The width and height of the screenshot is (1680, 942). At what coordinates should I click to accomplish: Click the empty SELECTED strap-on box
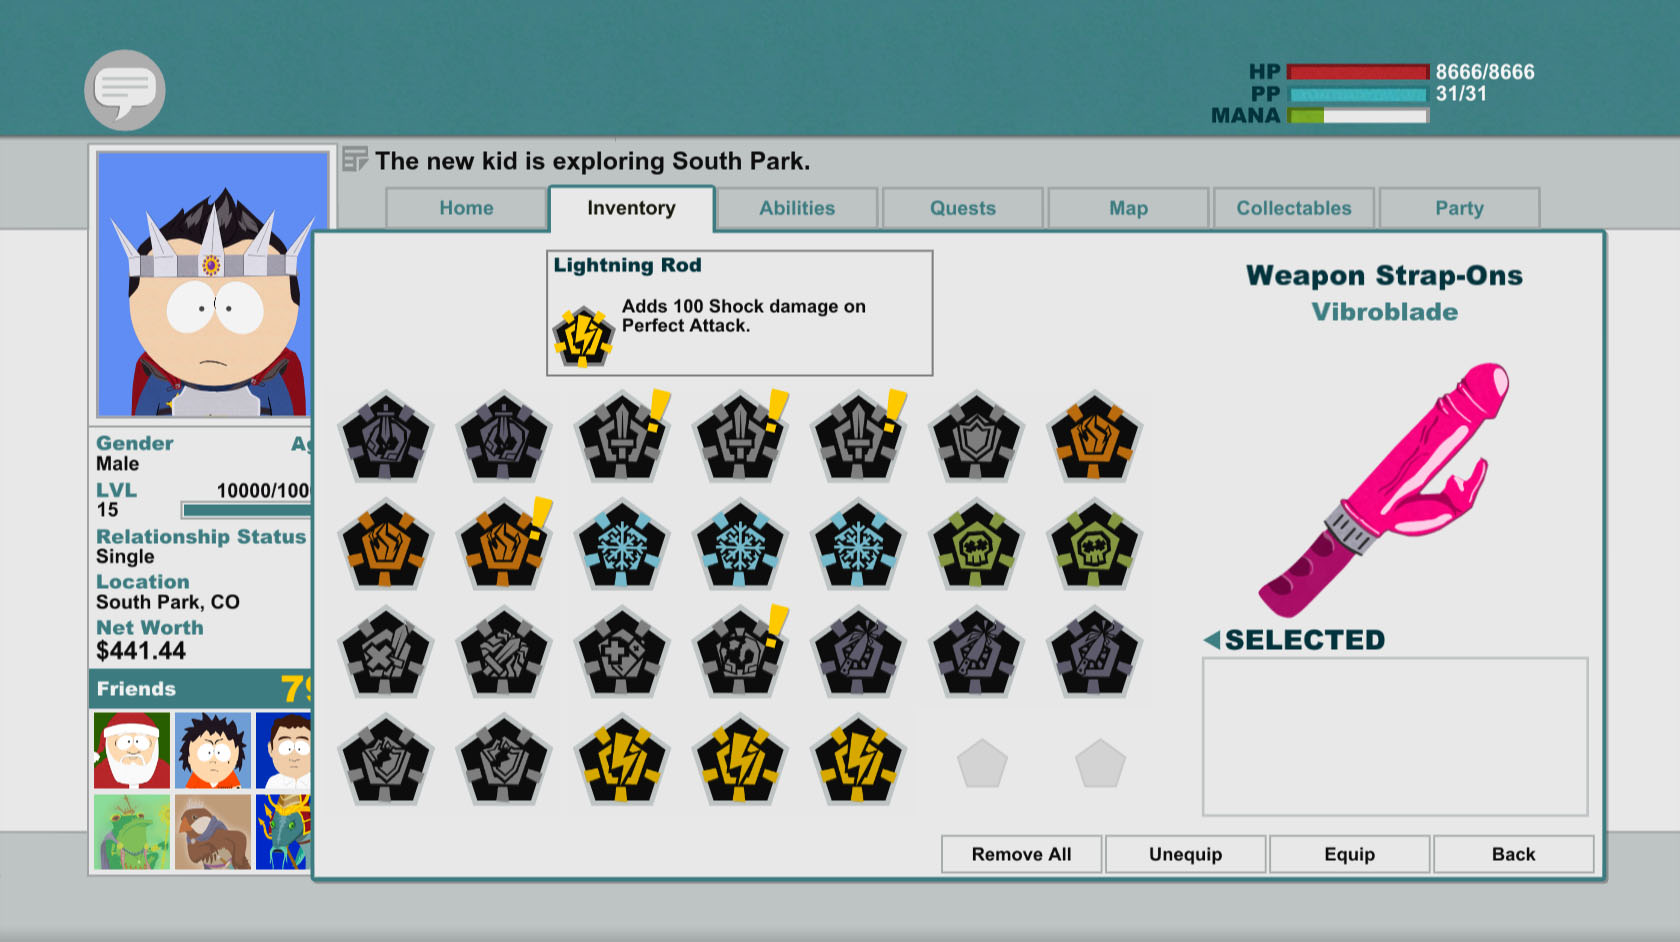click(1395, 737)
